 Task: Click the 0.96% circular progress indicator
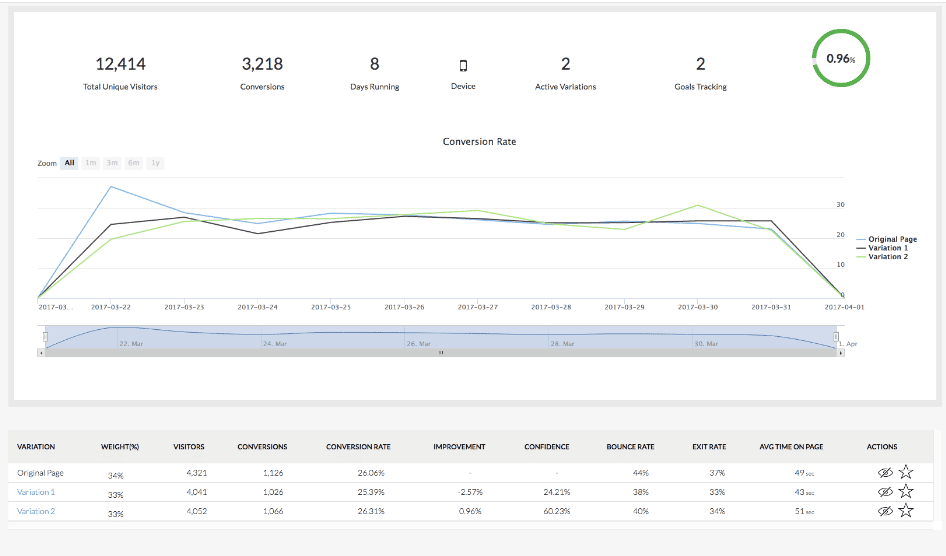pos(840,59)
